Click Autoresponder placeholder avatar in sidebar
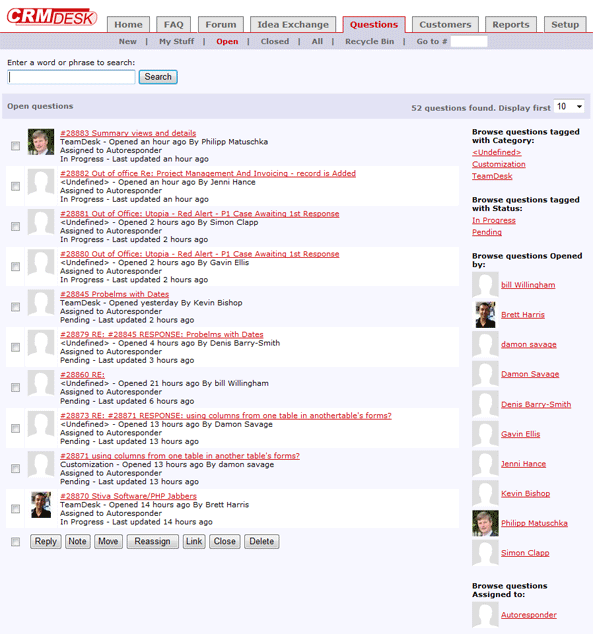This screenshot has height=634, width=593. click(x=485, y=615)
